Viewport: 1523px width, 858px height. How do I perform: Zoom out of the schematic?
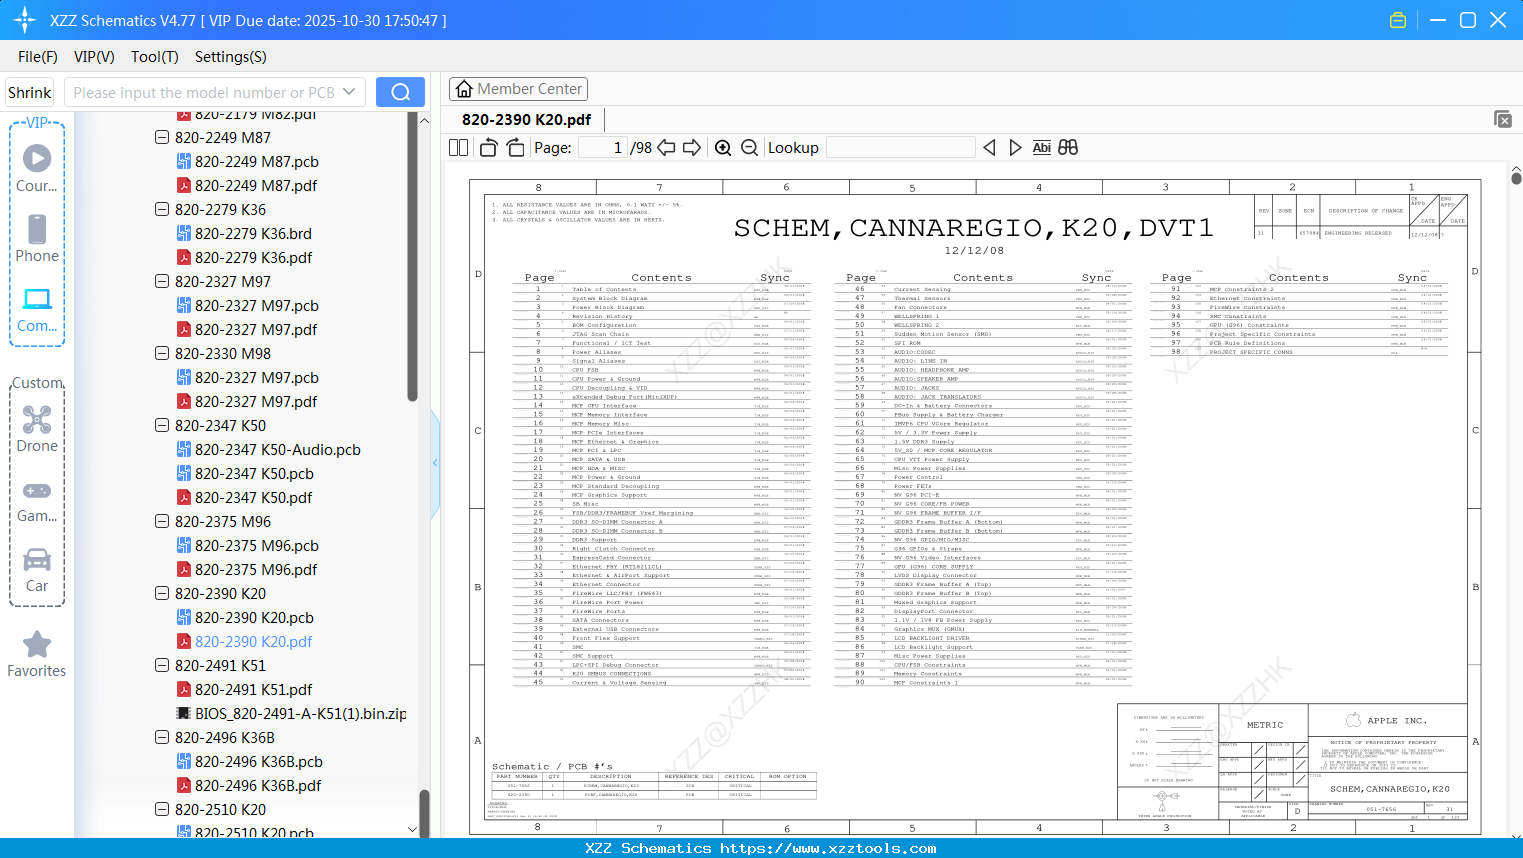pyautogui.click(x=749, y=148)
